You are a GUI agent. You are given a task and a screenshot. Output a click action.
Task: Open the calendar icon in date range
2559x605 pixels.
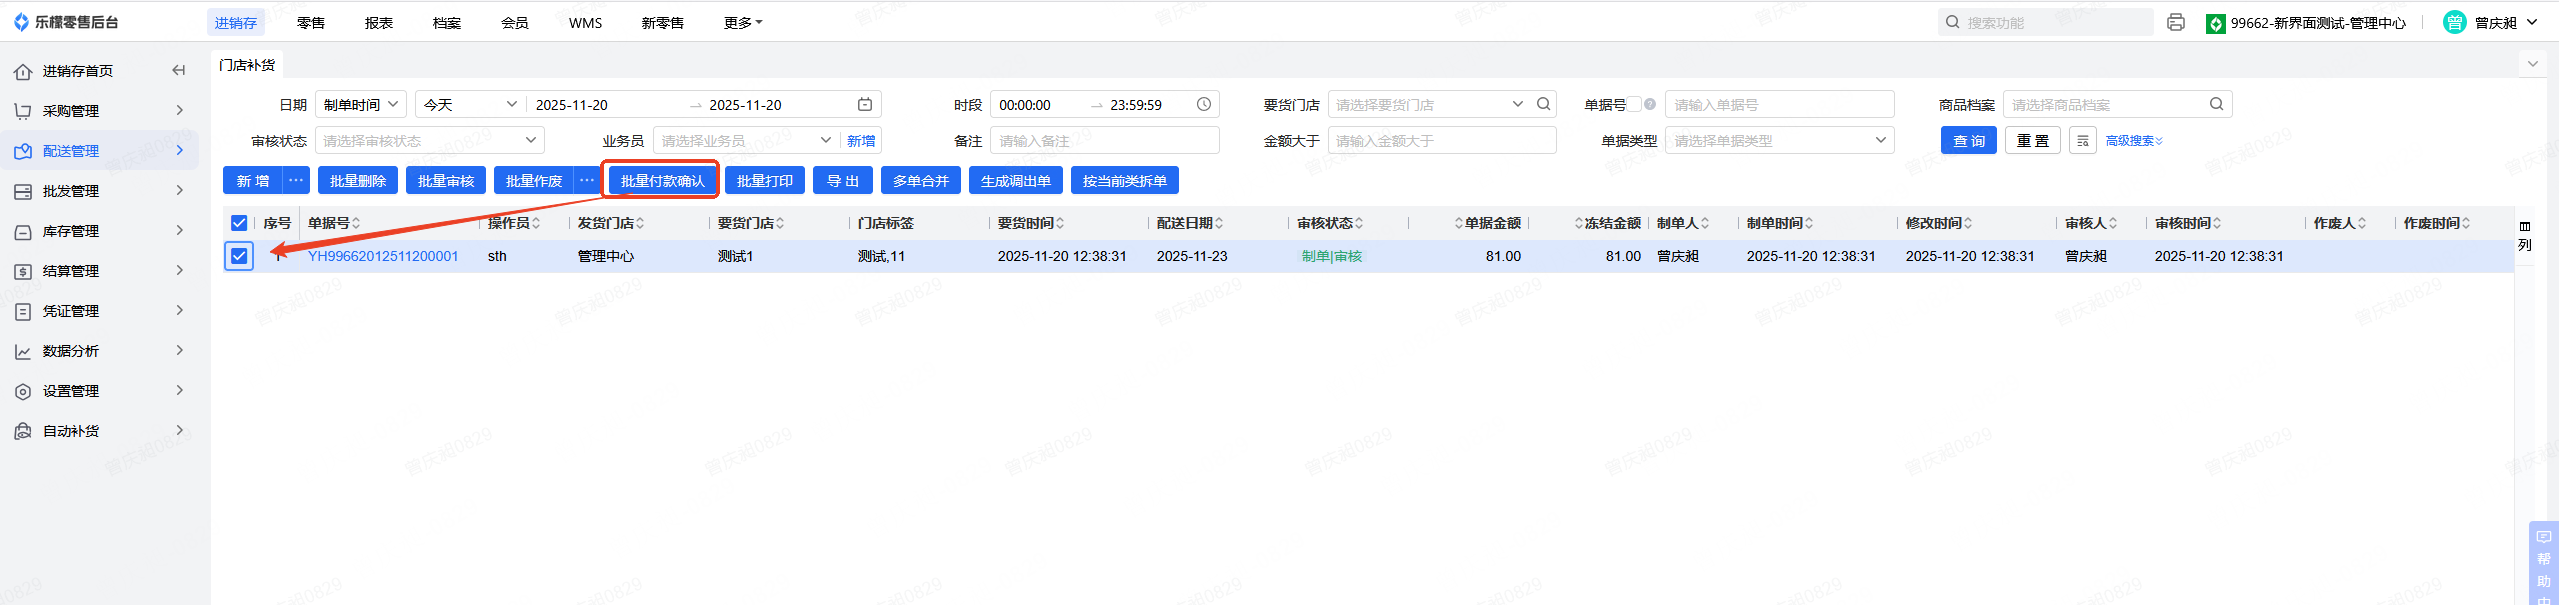pyautogui.click(x=865, y=104)
